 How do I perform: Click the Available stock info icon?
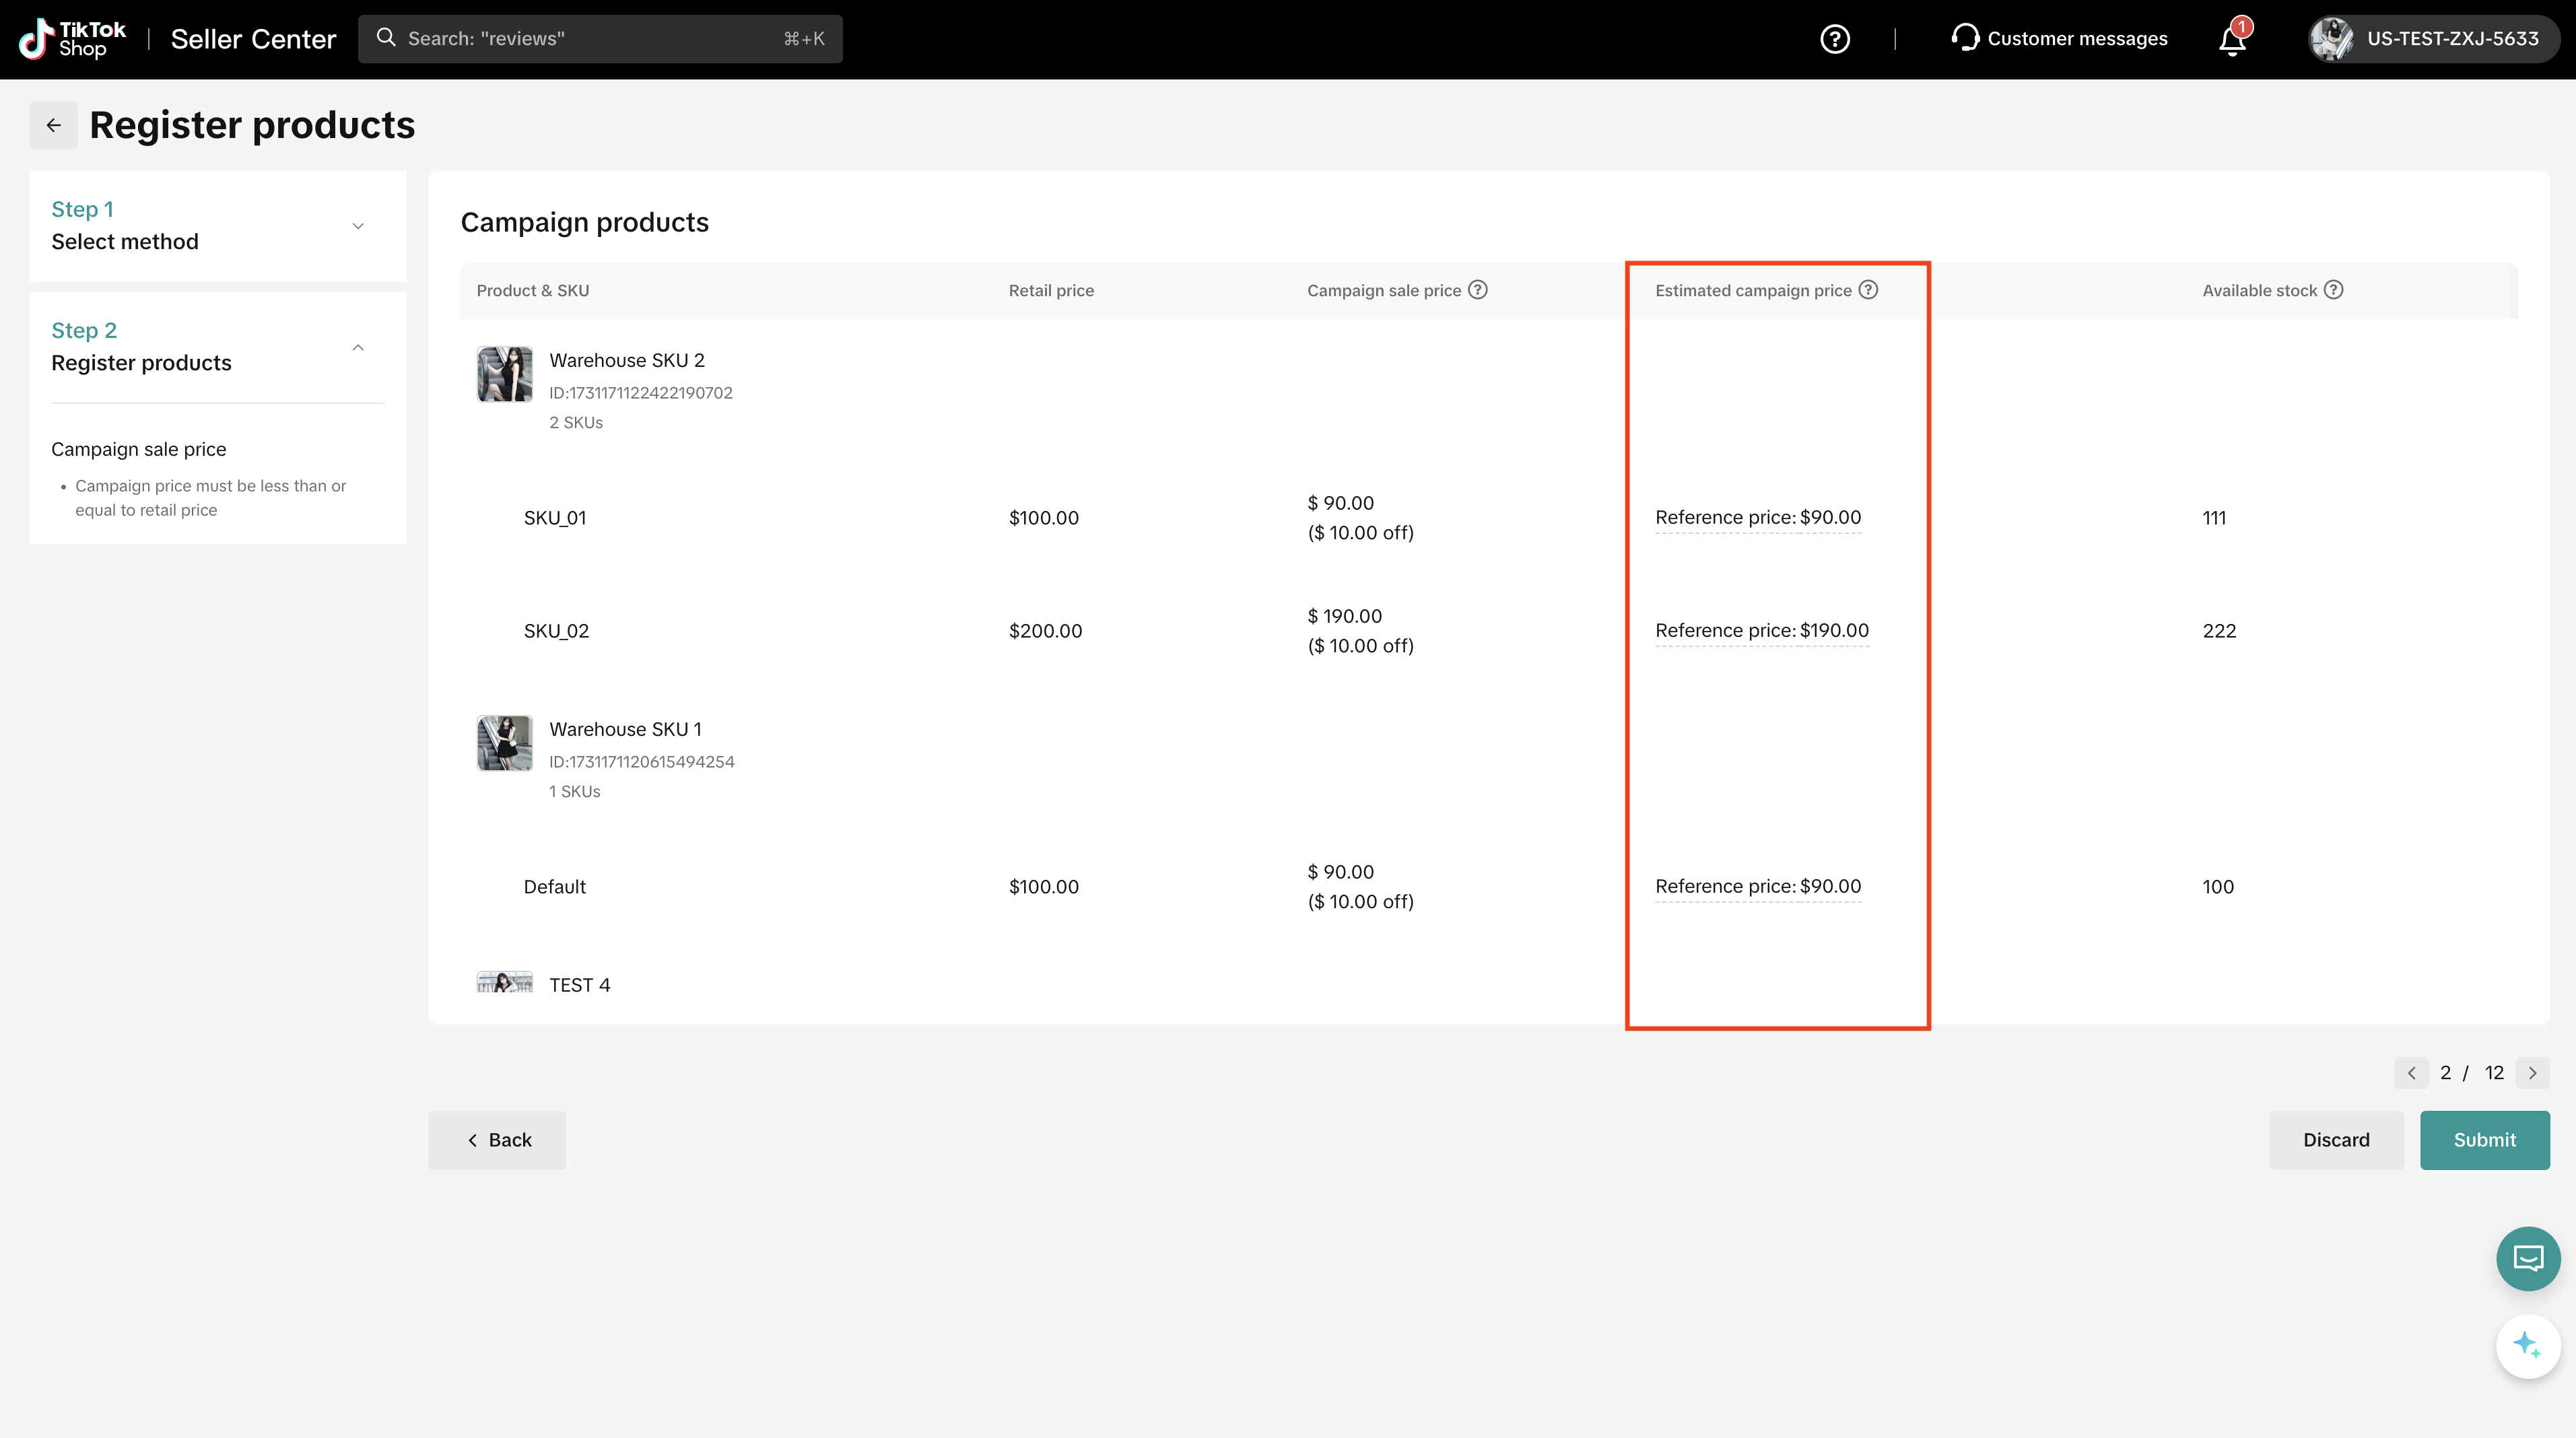[x=2333, y=290]
